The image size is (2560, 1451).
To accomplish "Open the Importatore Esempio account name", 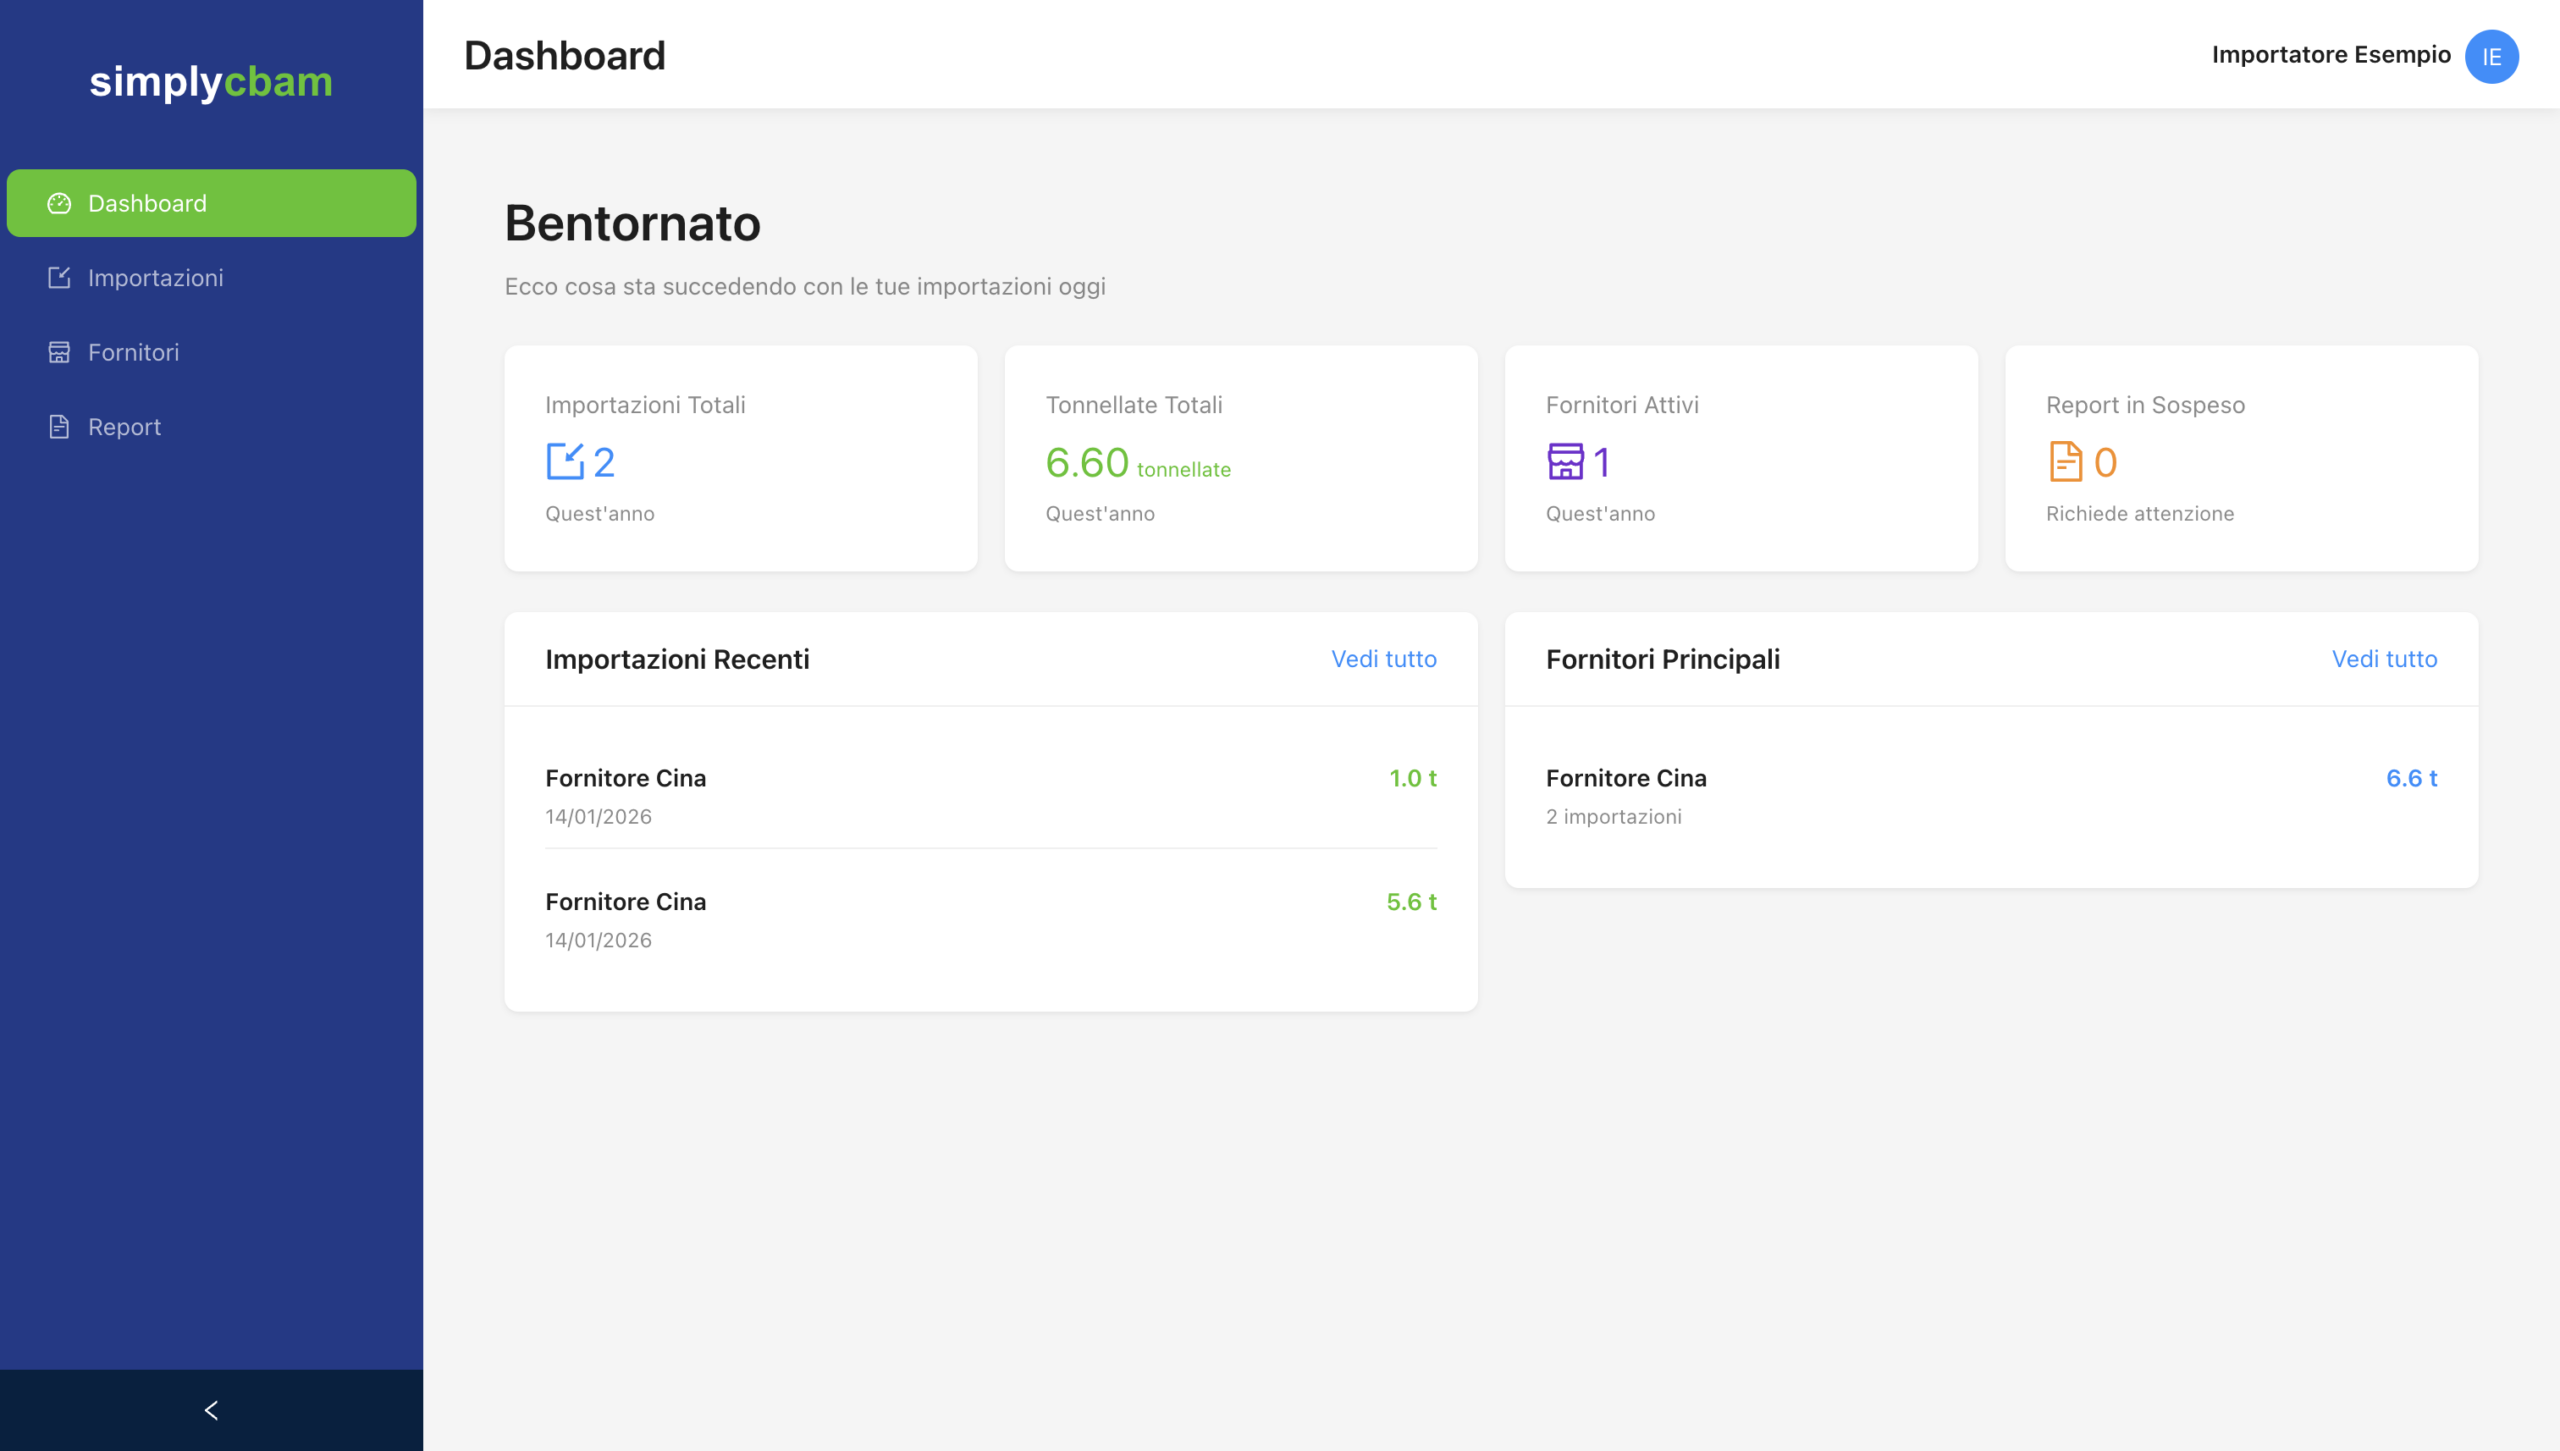I will click(x=2330, y=55).
